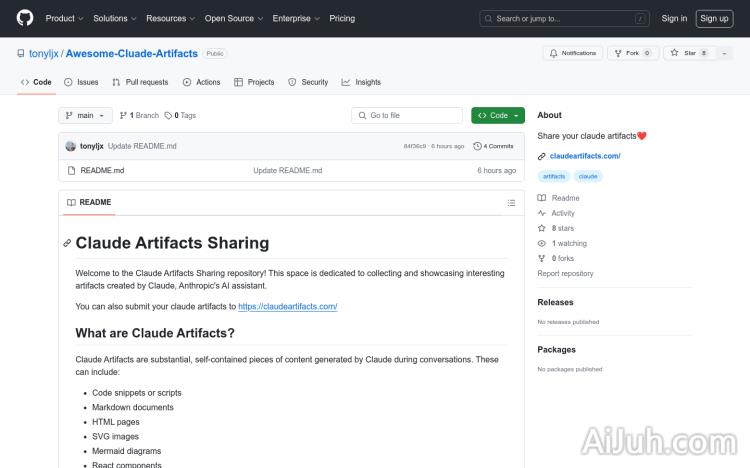This screenshot has width=750, height=468.
Task: Open the 4 Commits history link
Action: (493, 146)
